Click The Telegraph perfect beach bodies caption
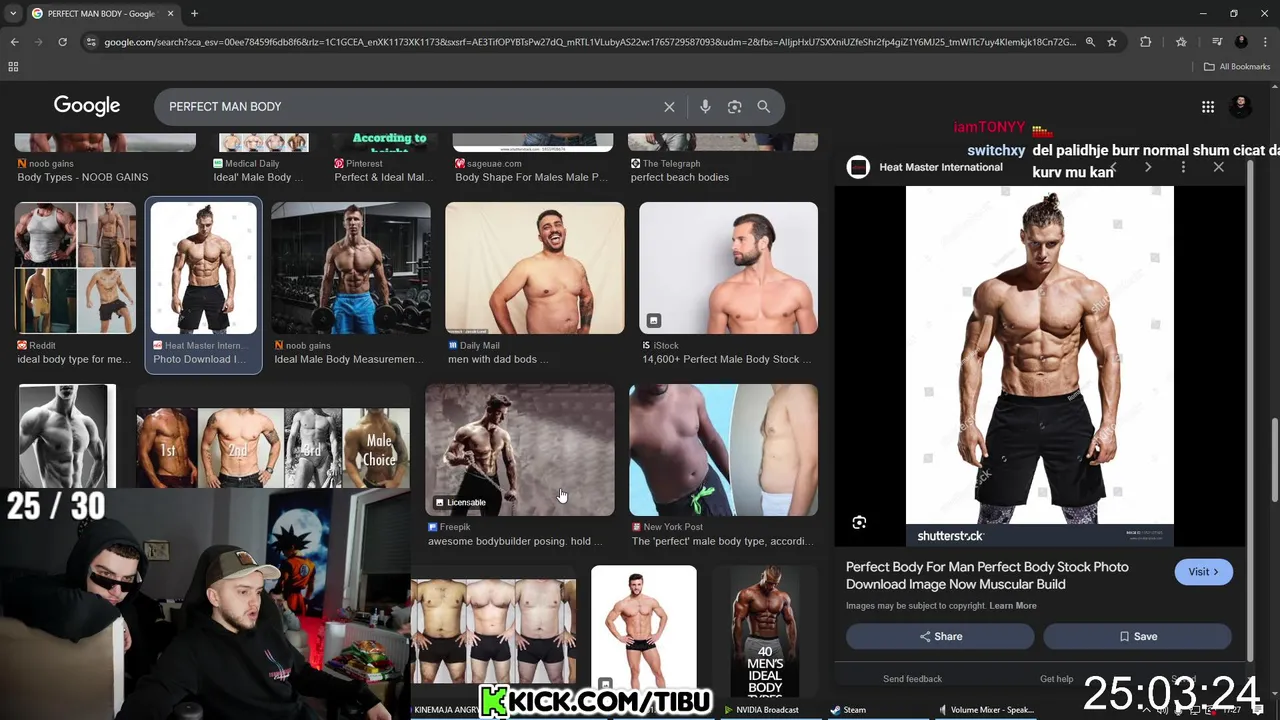Viewport: 1280px width, 720px height. click(680, 177)
